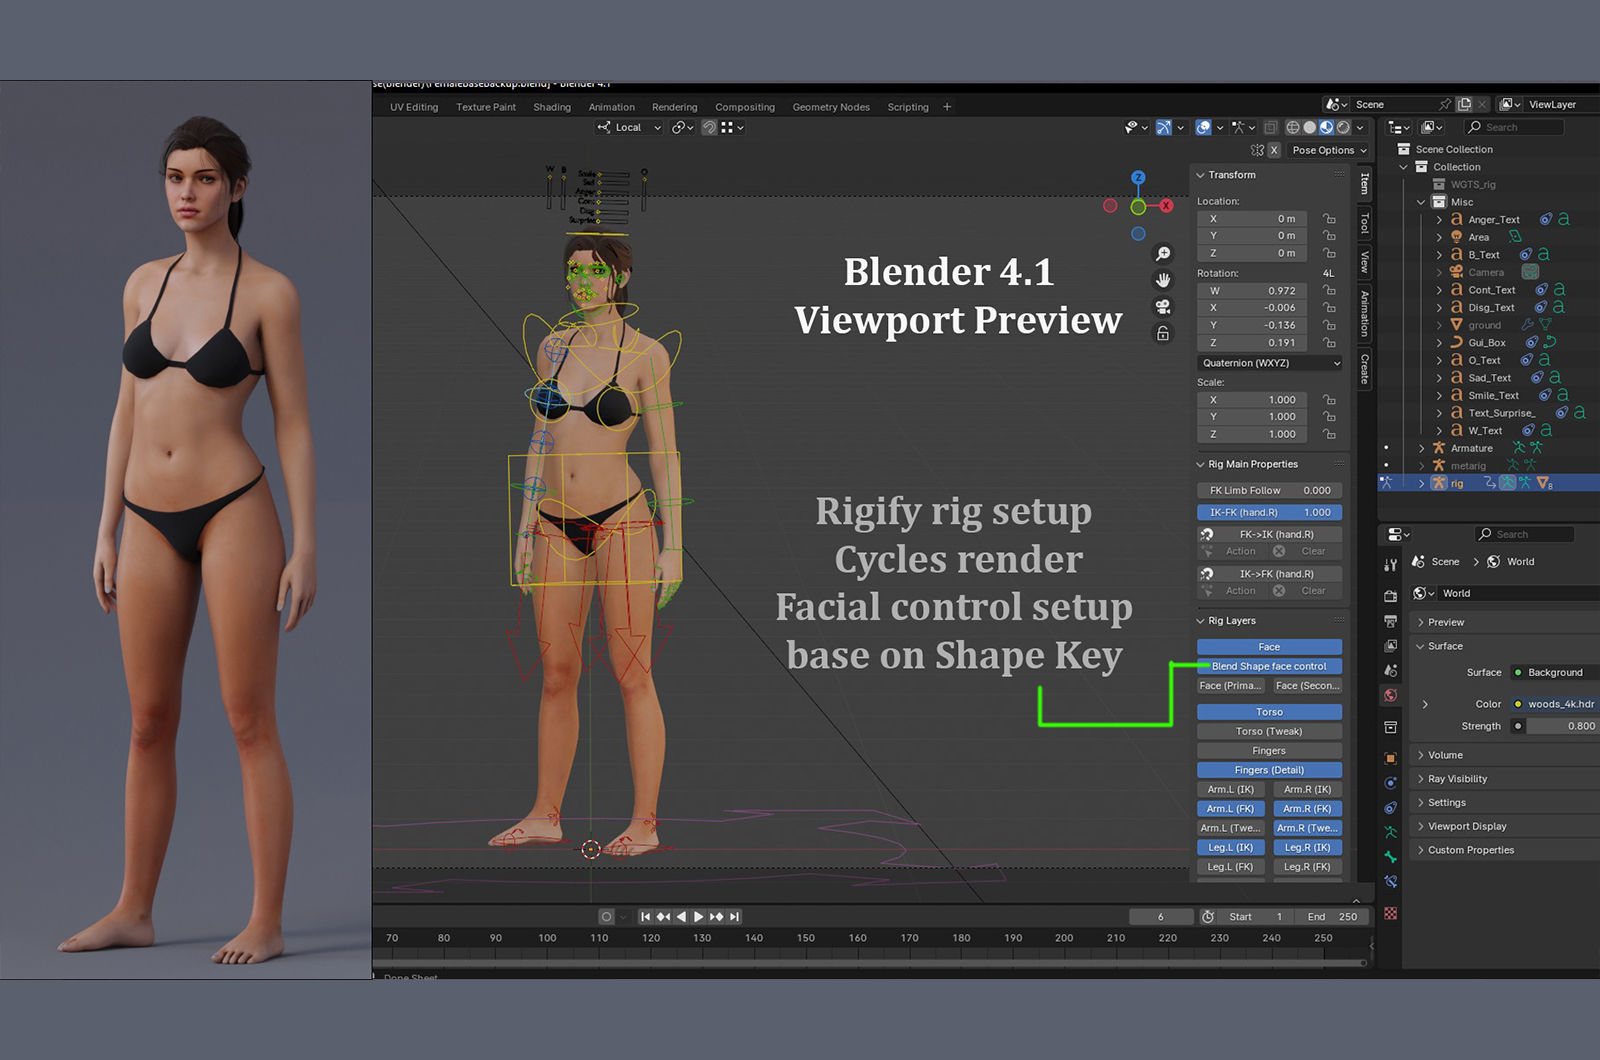Open the Local transform orientation dropdown
This screenshot has width=1600, height=1060.
point(630,128)
